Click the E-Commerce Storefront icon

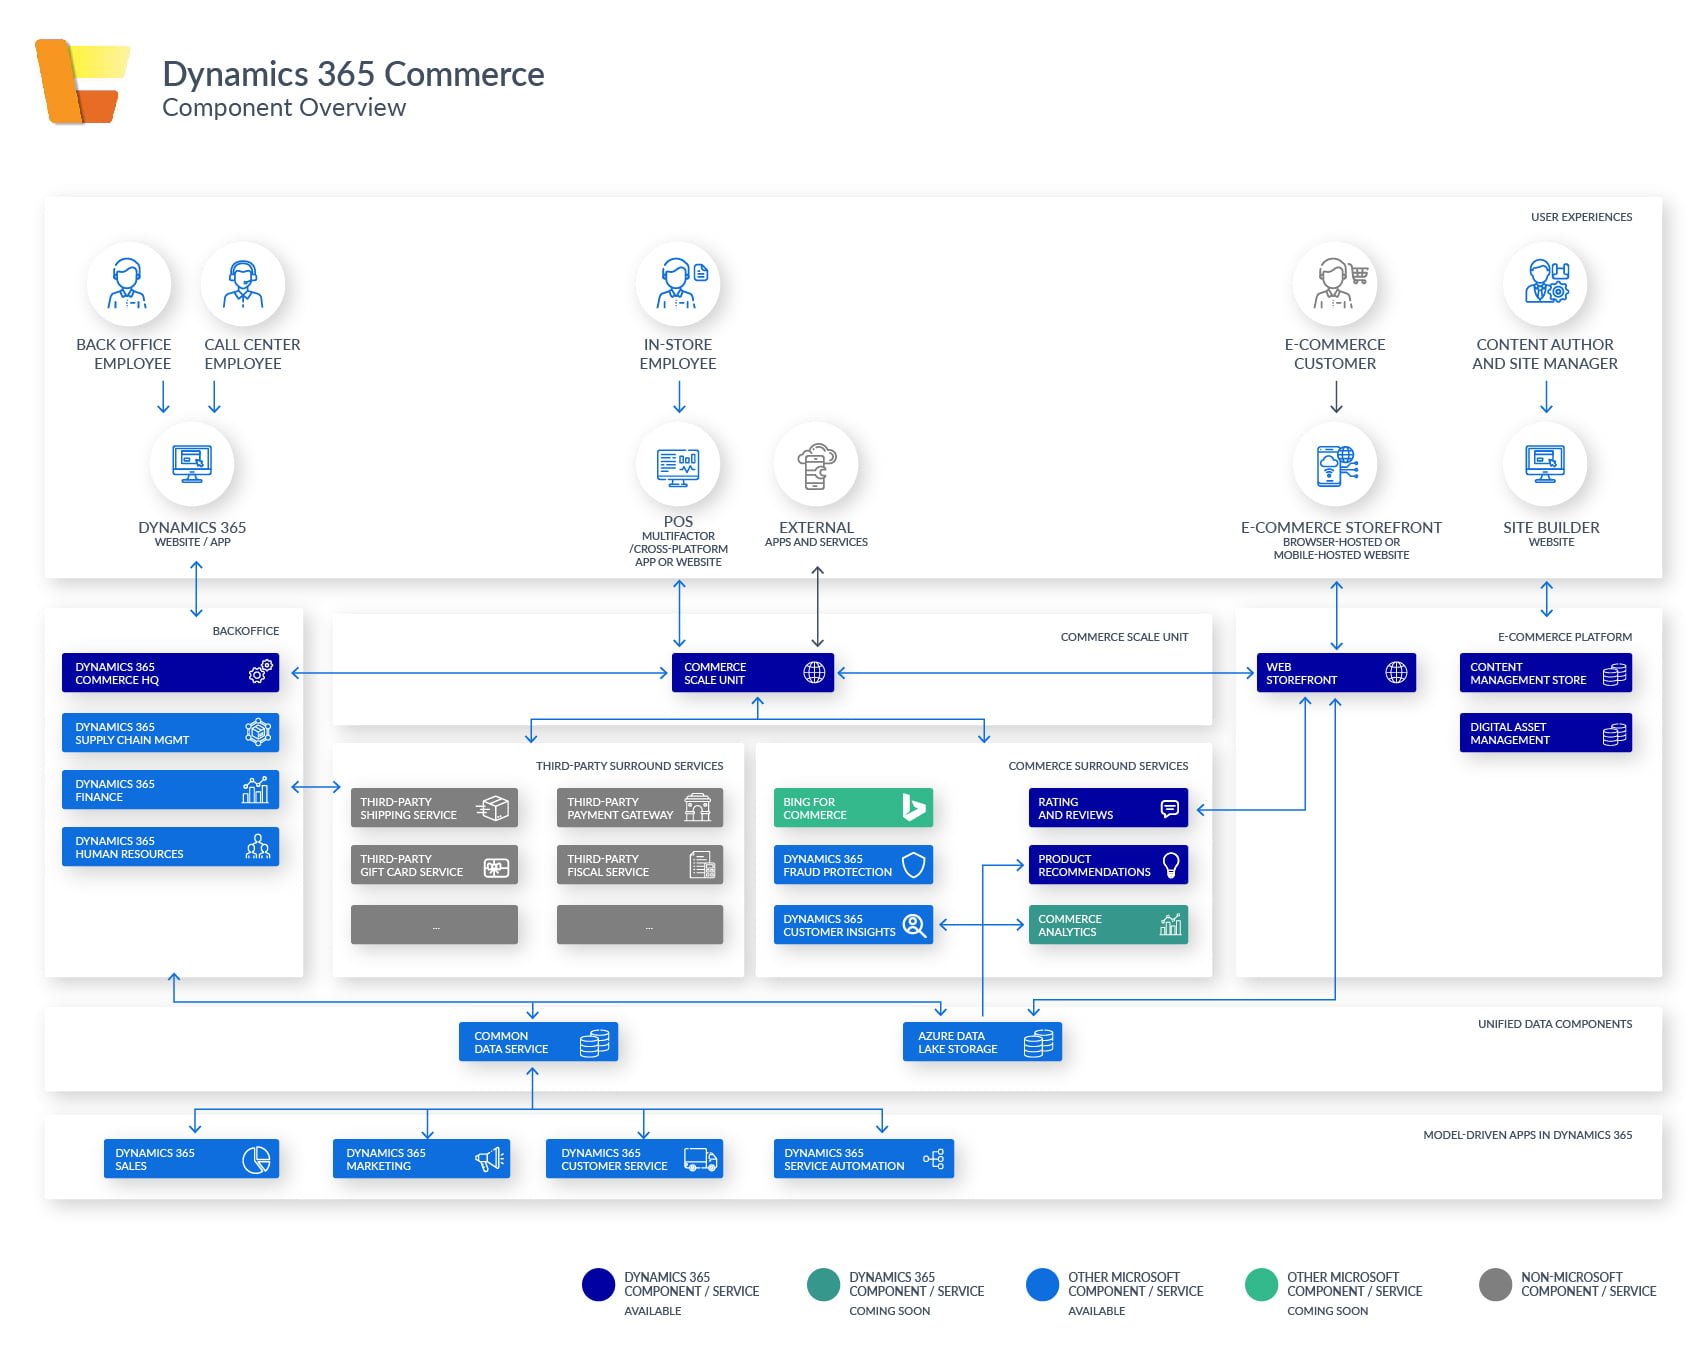click(1335, 465)
